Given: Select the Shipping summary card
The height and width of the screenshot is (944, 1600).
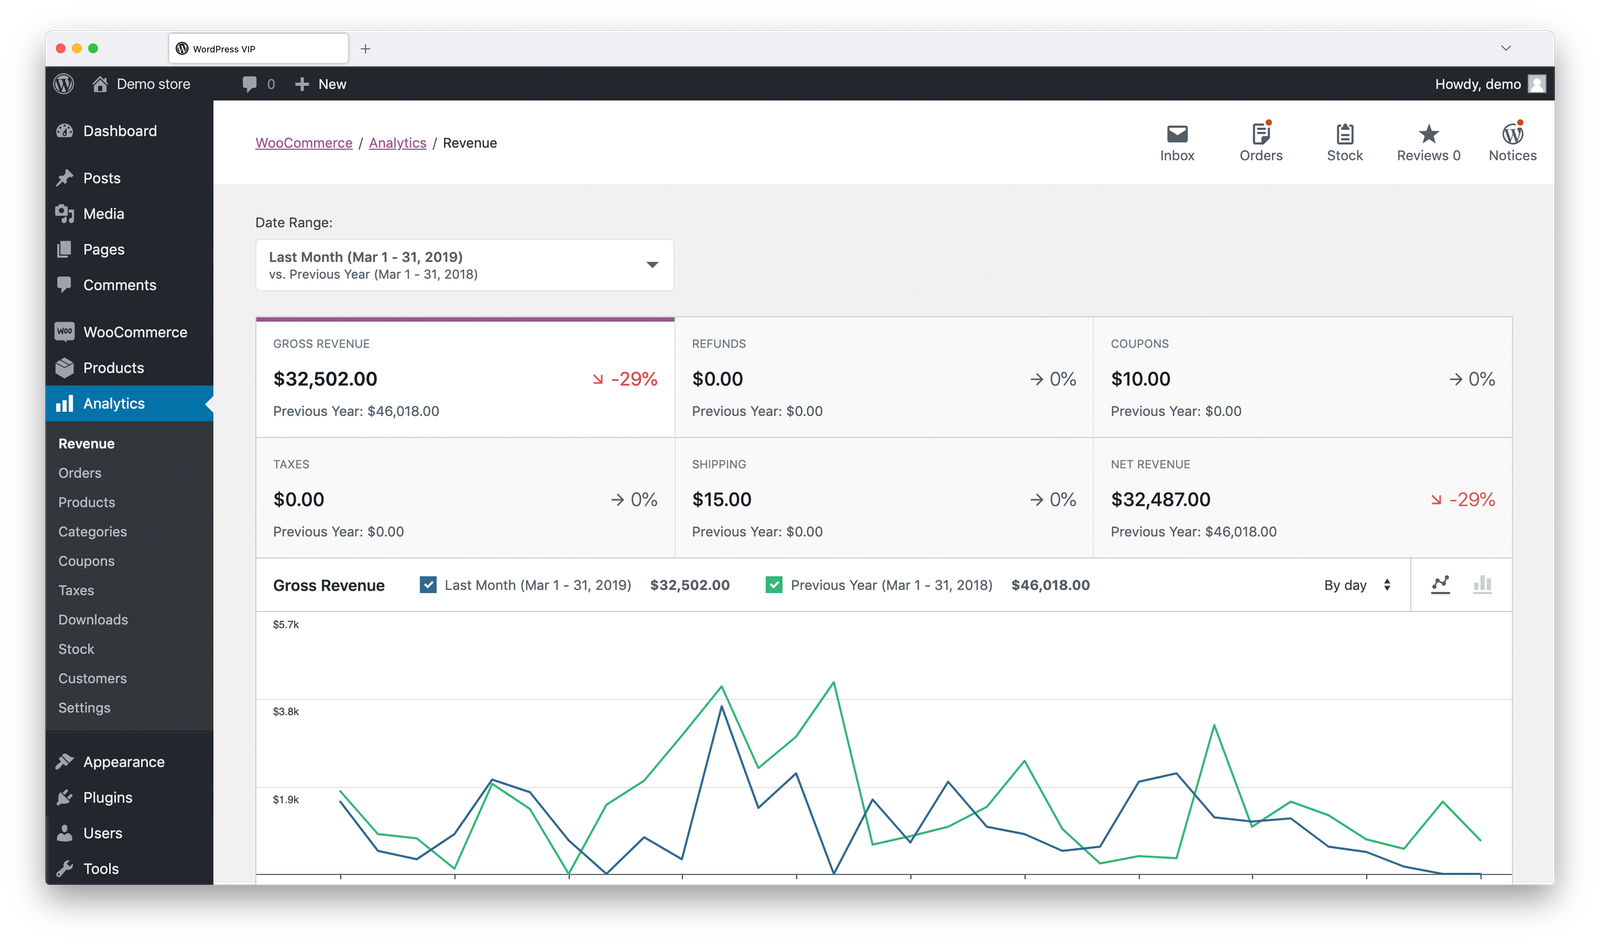Looking at the screenshot, I should click(884, 498).
